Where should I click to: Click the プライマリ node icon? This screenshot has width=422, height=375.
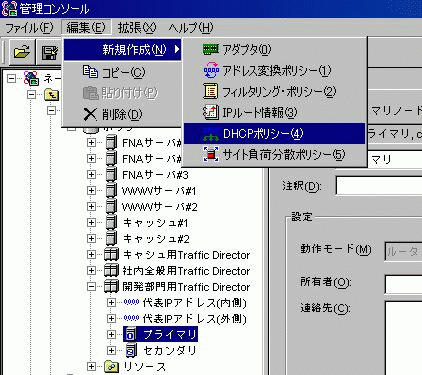point(130,334)
